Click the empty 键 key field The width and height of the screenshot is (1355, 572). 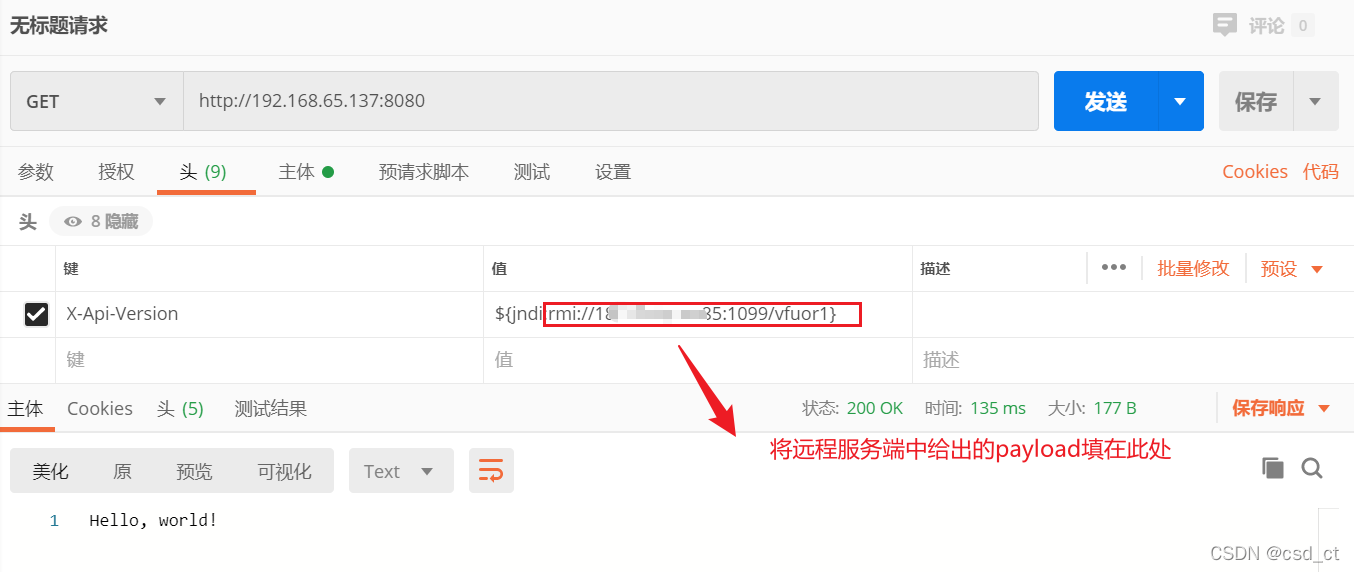[x=270, y=360]
